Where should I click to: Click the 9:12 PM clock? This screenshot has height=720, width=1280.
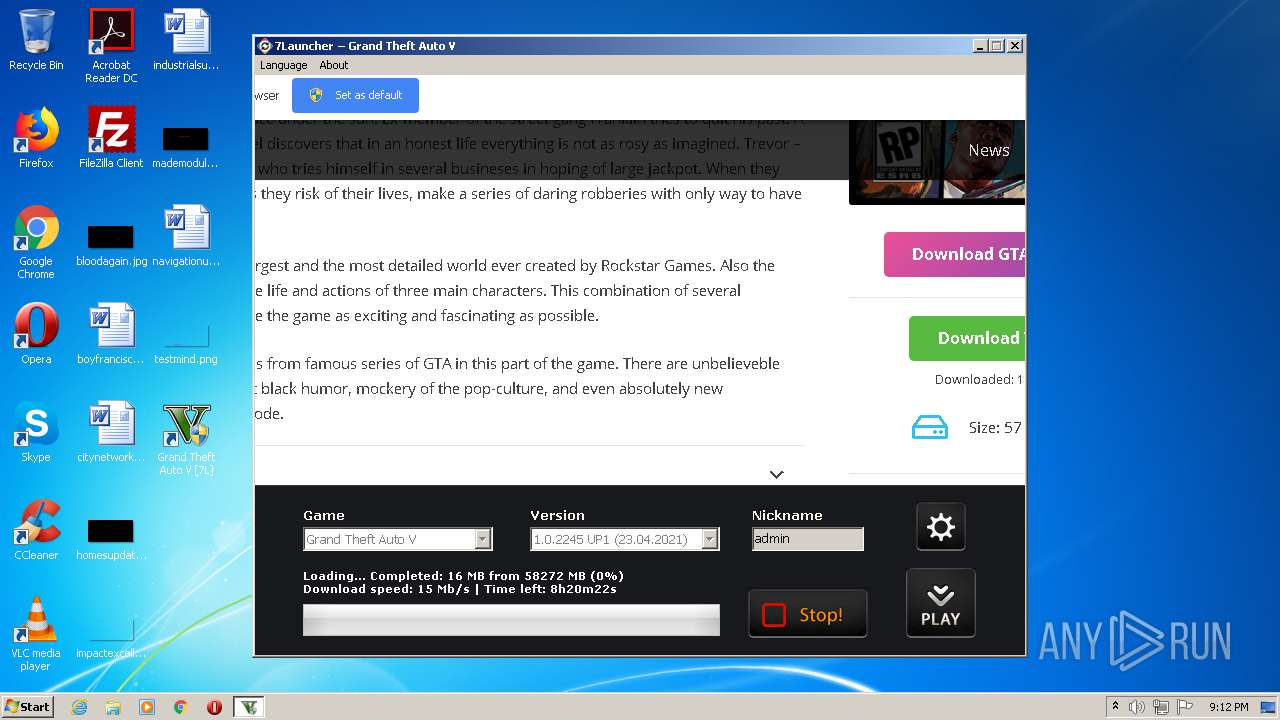[x=1228, y=707]
